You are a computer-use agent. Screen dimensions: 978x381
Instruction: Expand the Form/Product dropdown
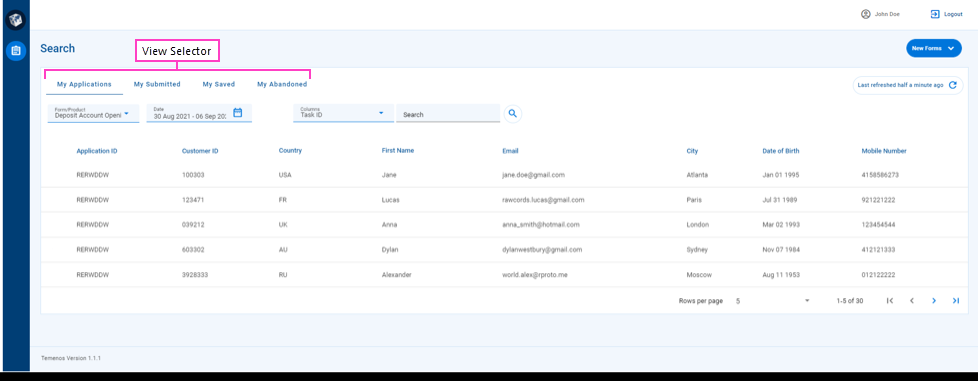point(93,113)
